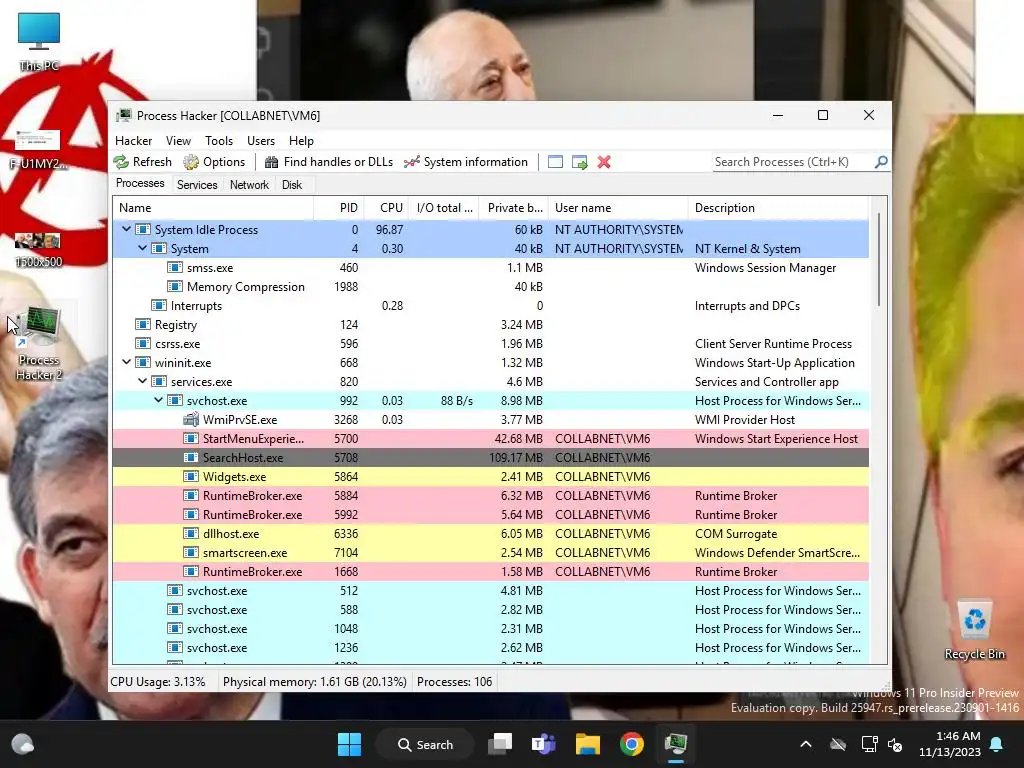Open the 1500x500 desktop image file
This screenshot has width=1024, height=768.
(38, 250)
